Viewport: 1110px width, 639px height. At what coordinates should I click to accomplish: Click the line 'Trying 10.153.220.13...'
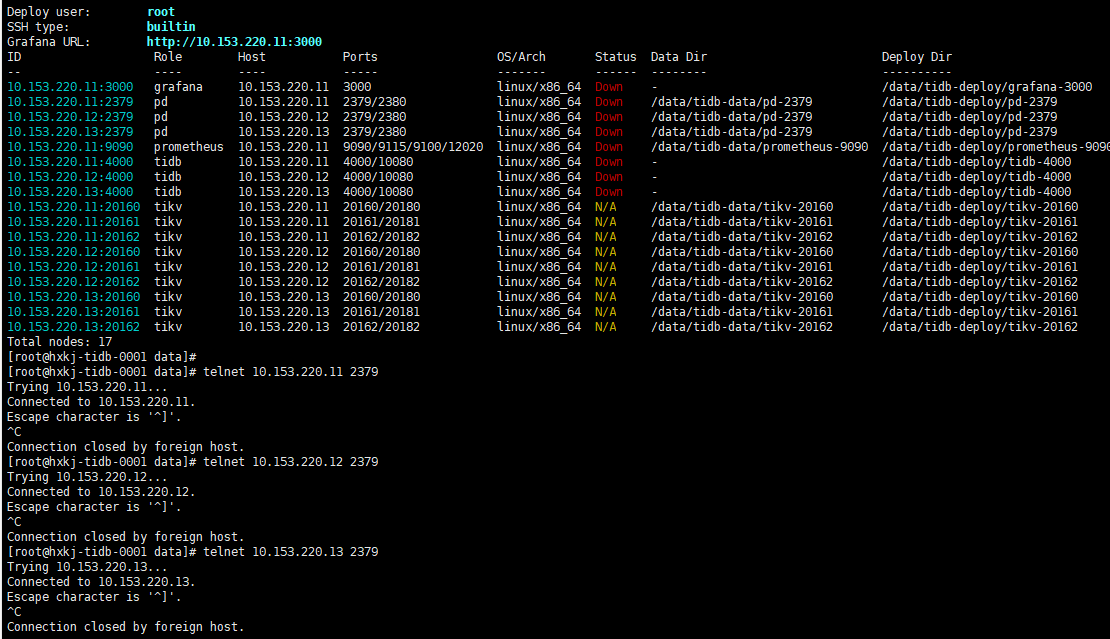click(87, 567)
